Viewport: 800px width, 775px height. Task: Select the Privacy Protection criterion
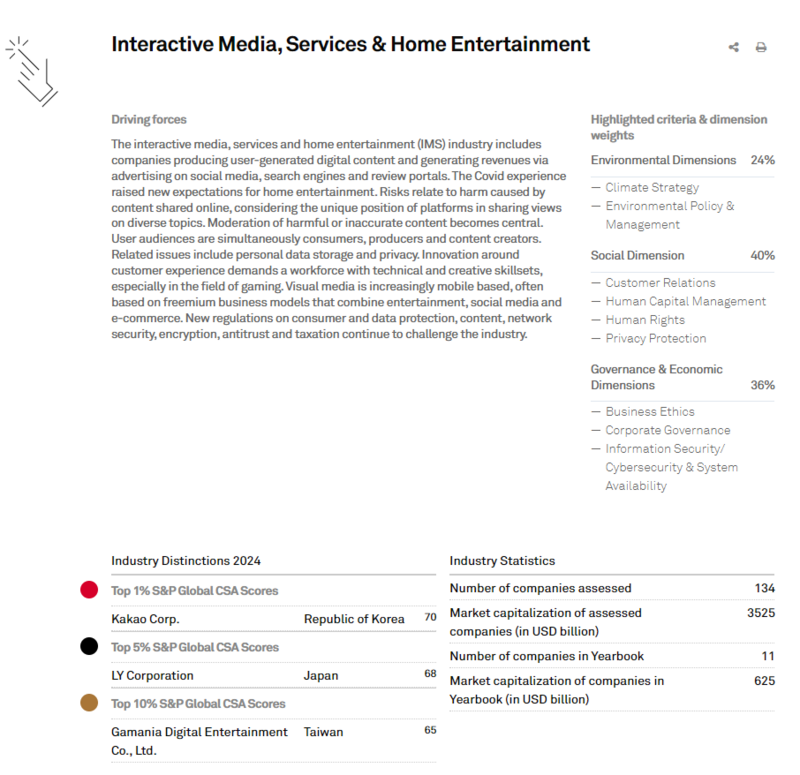[x=655, y=338]
